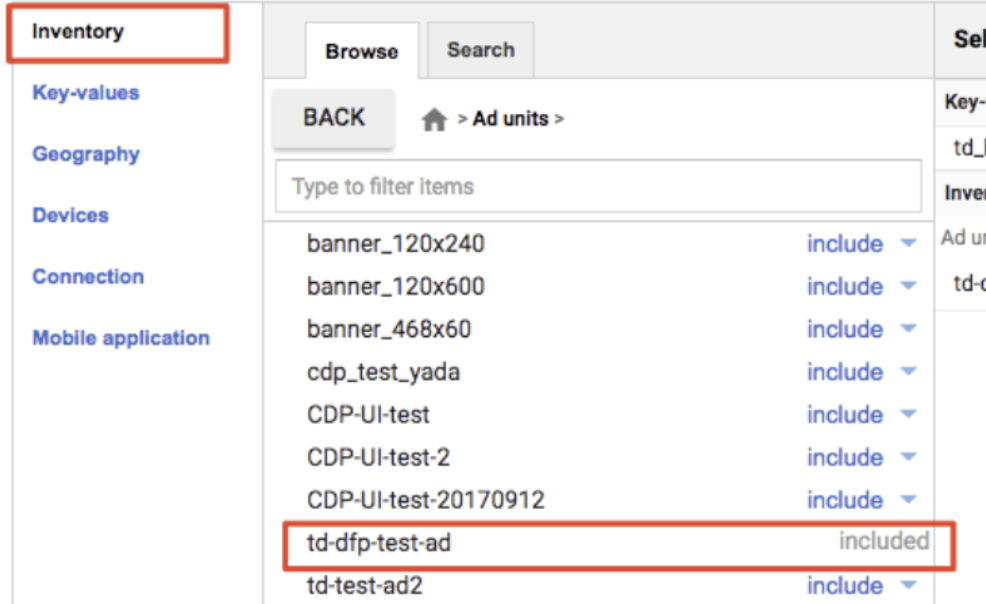
Task: Open the Inventory targeting section
Action: 78,32
